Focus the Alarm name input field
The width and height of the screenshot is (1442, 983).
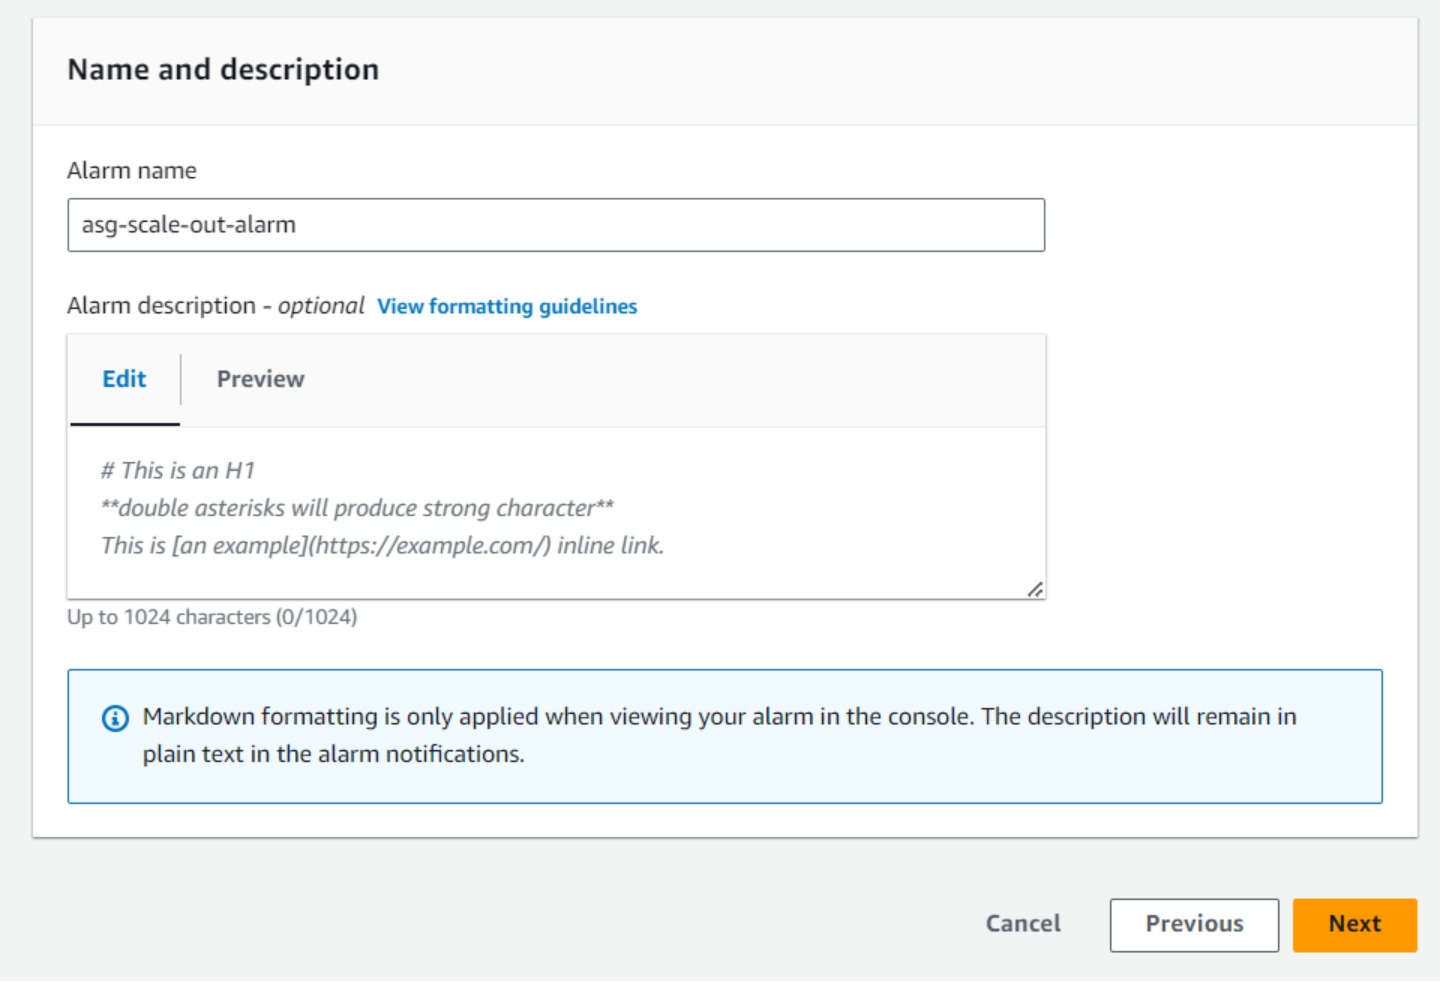(x=555, y=225)
